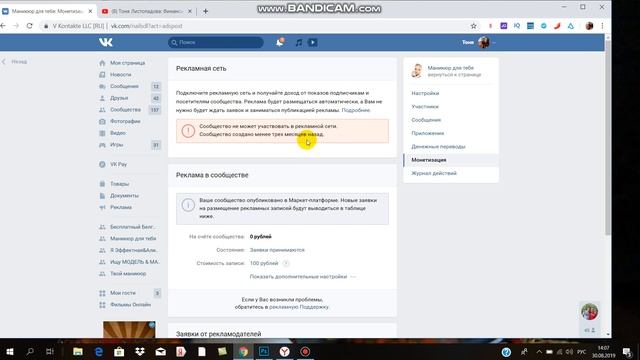Open Игры in left menu

coord(116,145)
